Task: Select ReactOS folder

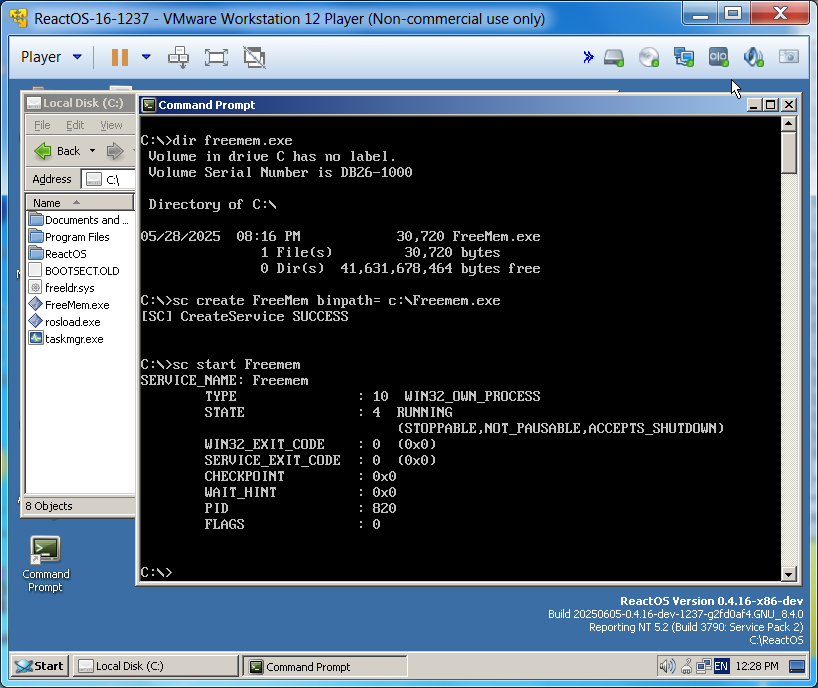Action: (x=58, y=254)
